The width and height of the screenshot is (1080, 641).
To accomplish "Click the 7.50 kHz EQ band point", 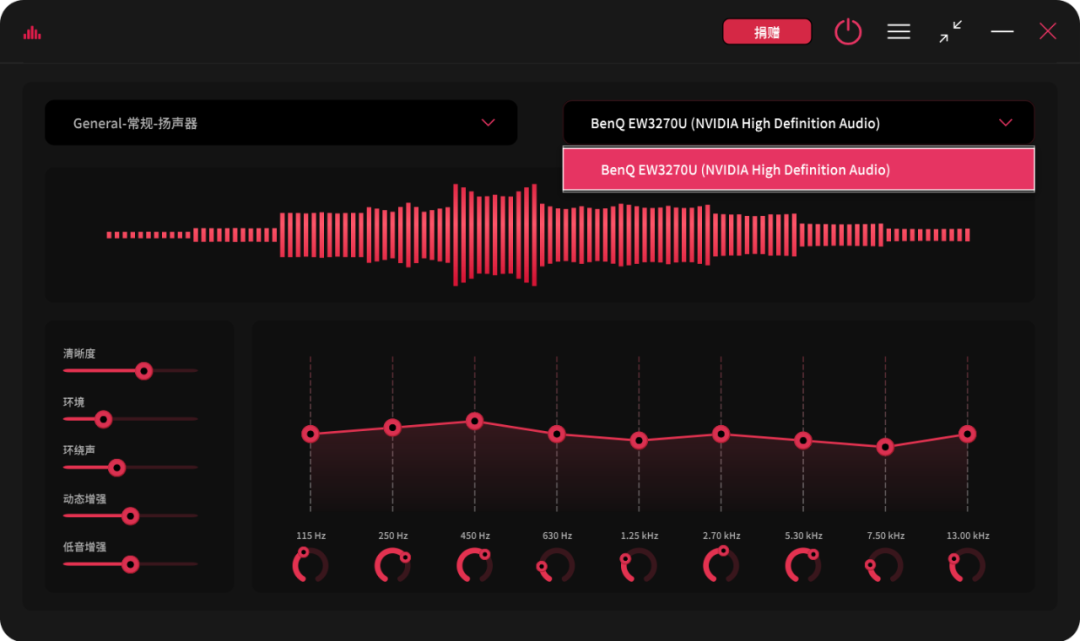I will tap(885, 447).
